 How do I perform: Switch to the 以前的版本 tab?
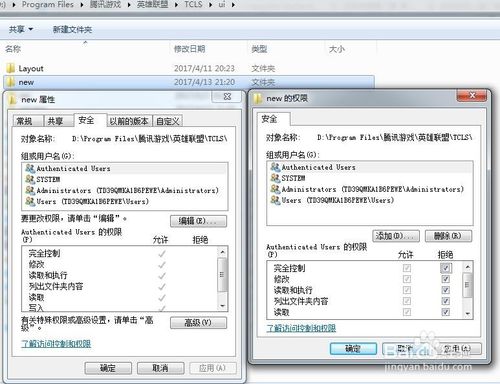(x=129, y=121)
